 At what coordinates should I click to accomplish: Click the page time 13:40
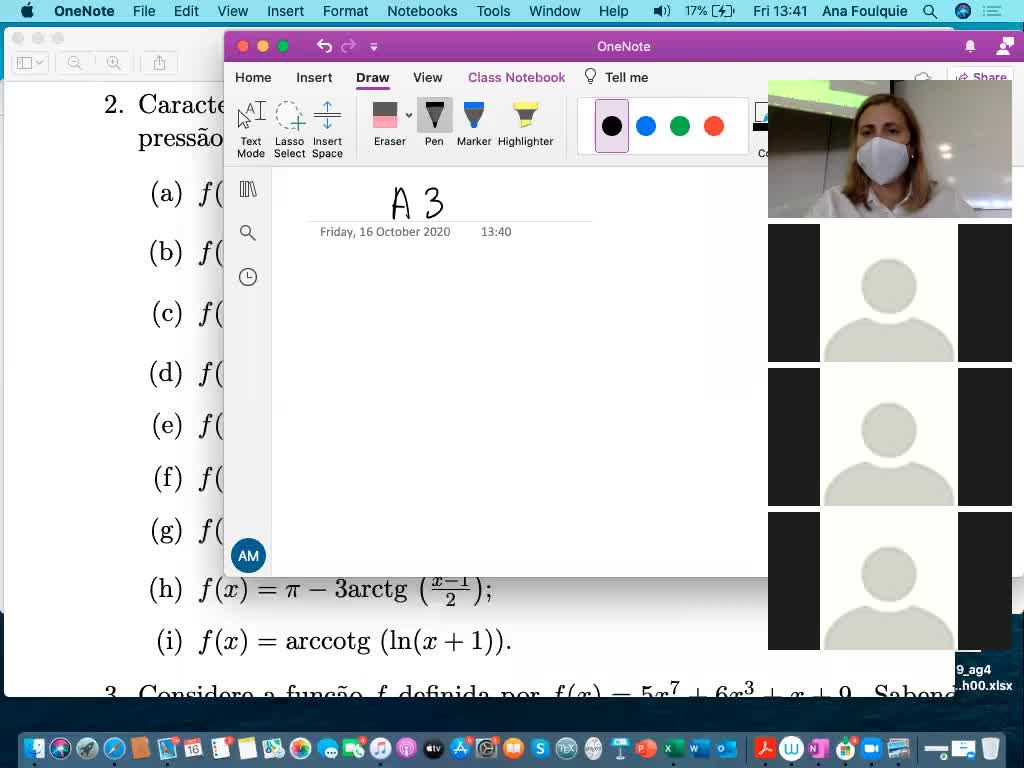coord(496,232)
